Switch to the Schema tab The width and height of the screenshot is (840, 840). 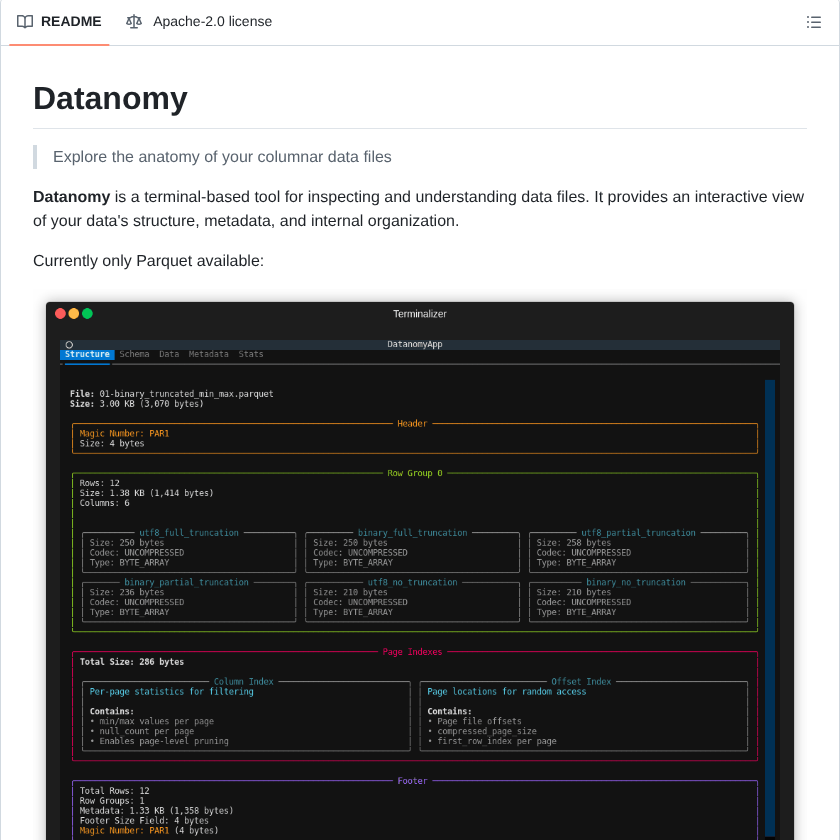click(x=135, y=353)
